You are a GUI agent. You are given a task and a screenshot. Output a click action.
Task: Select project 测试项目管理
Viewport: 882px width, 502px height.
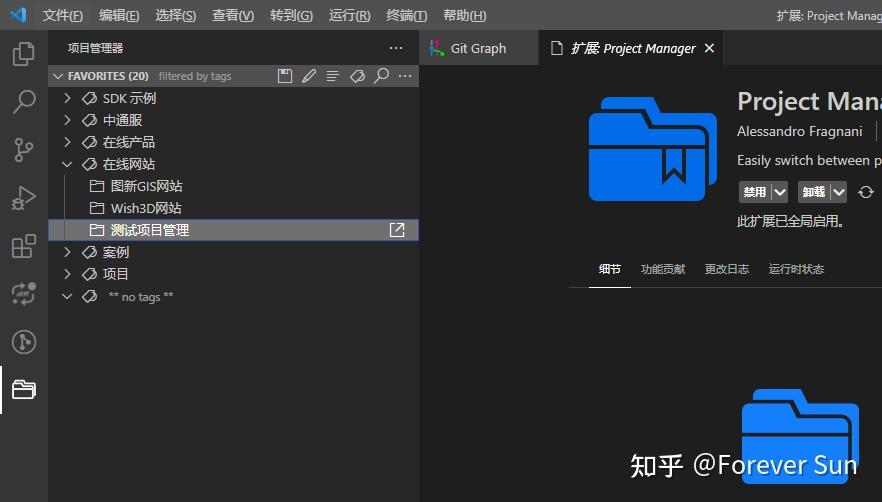click(233, 230)
